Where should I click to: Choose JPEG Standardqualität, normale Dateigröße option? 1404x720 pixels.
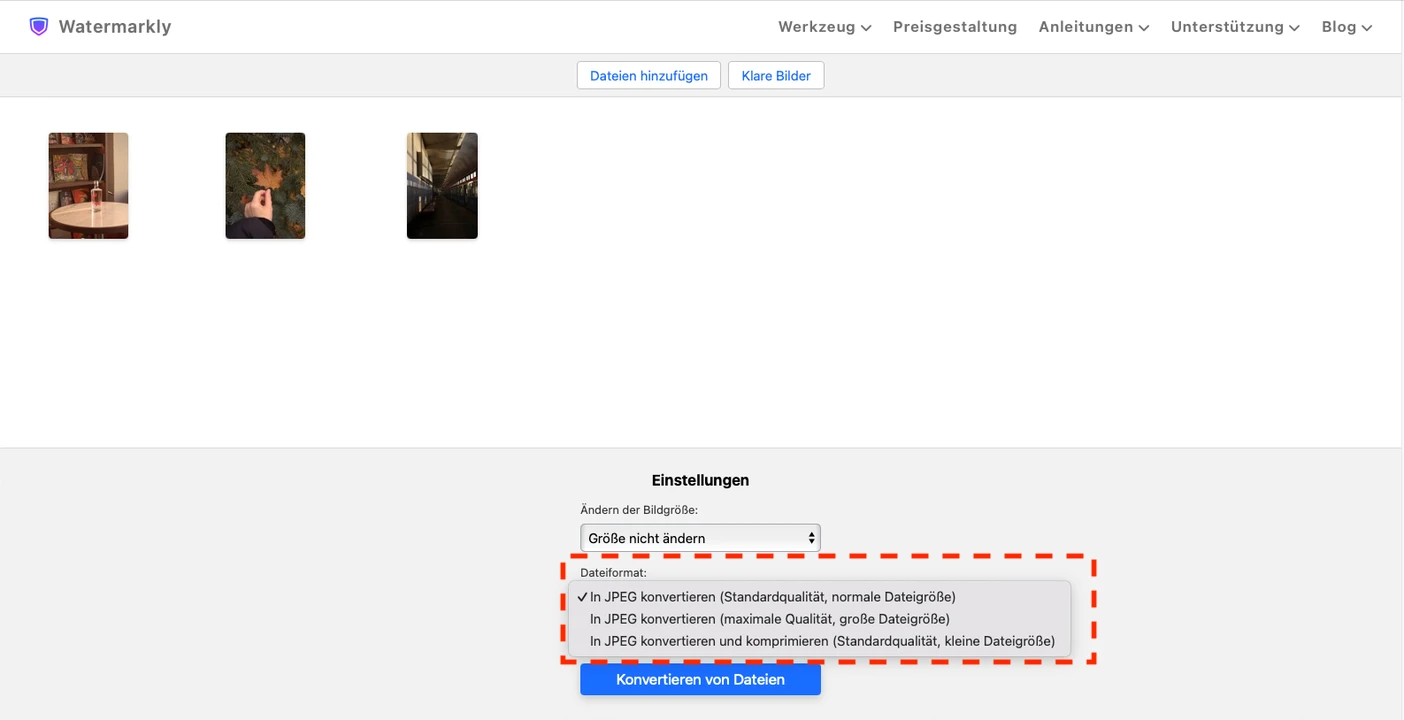tap(772, 597)
